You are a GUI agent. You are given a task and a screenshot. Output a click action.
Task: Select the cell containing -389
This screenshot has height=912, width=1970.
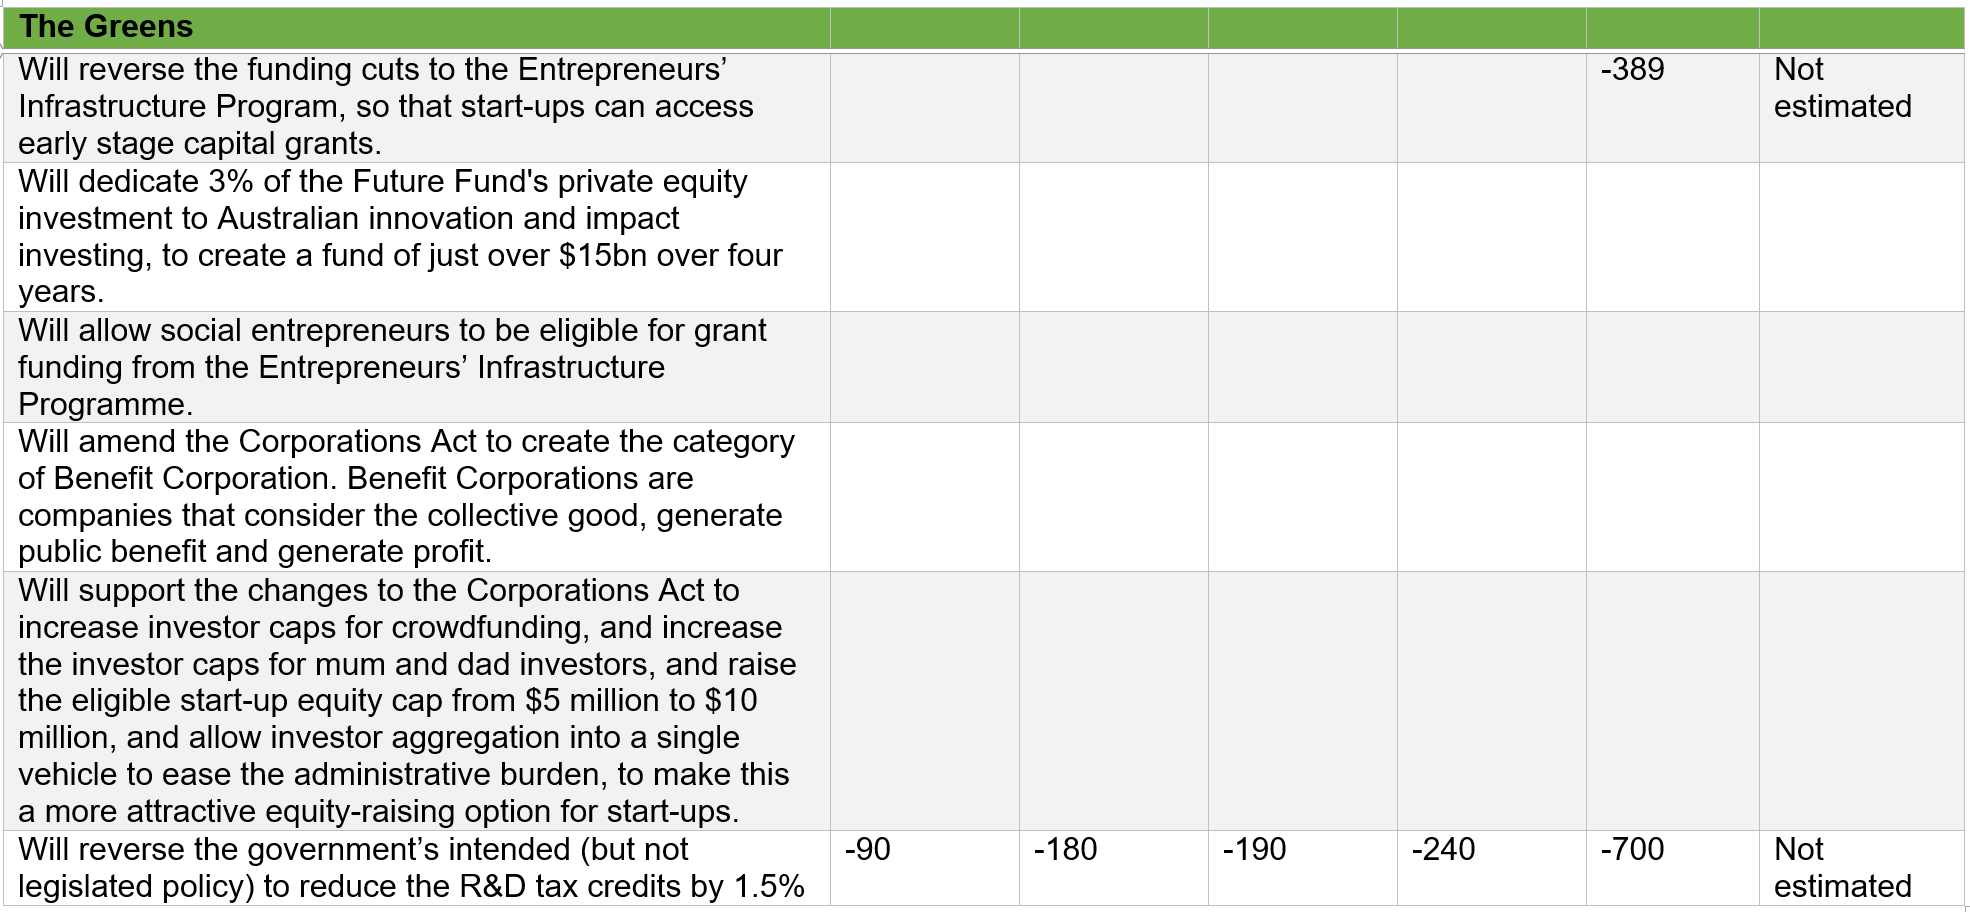tap(1632, 70)
